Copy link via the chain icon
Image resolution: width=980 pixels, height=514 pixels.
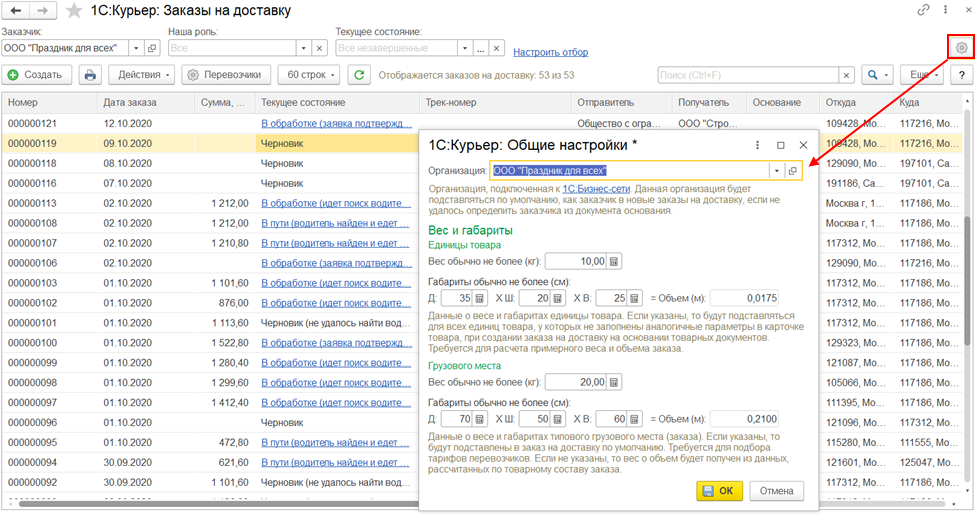[x=923, y=10]
